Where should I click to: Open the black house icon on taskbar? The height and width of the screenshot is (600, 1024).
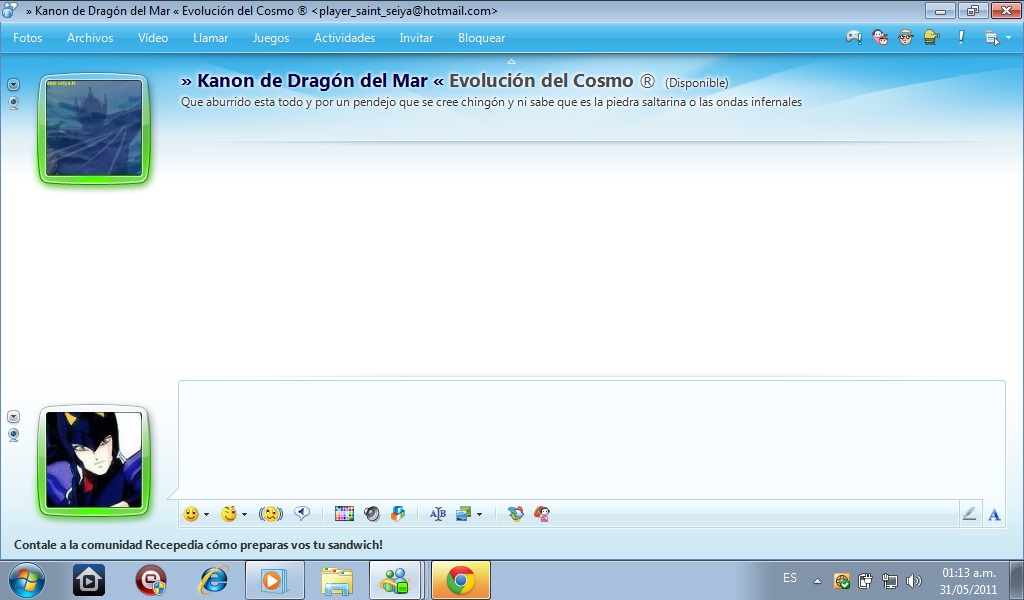click(88, 580)
